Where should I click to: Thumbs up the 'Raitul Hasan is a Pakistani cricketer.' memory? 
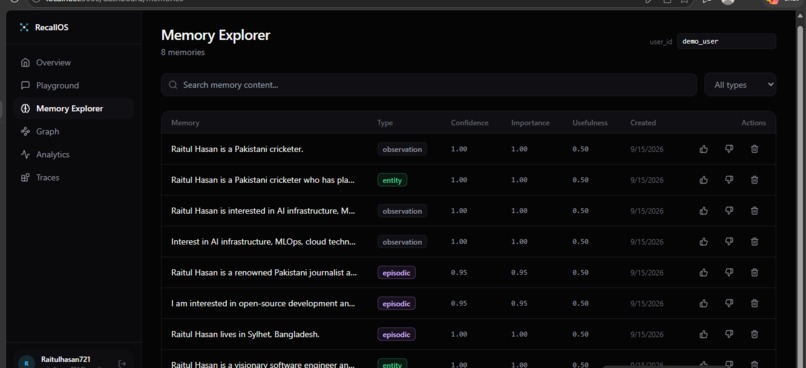point(704,149)
